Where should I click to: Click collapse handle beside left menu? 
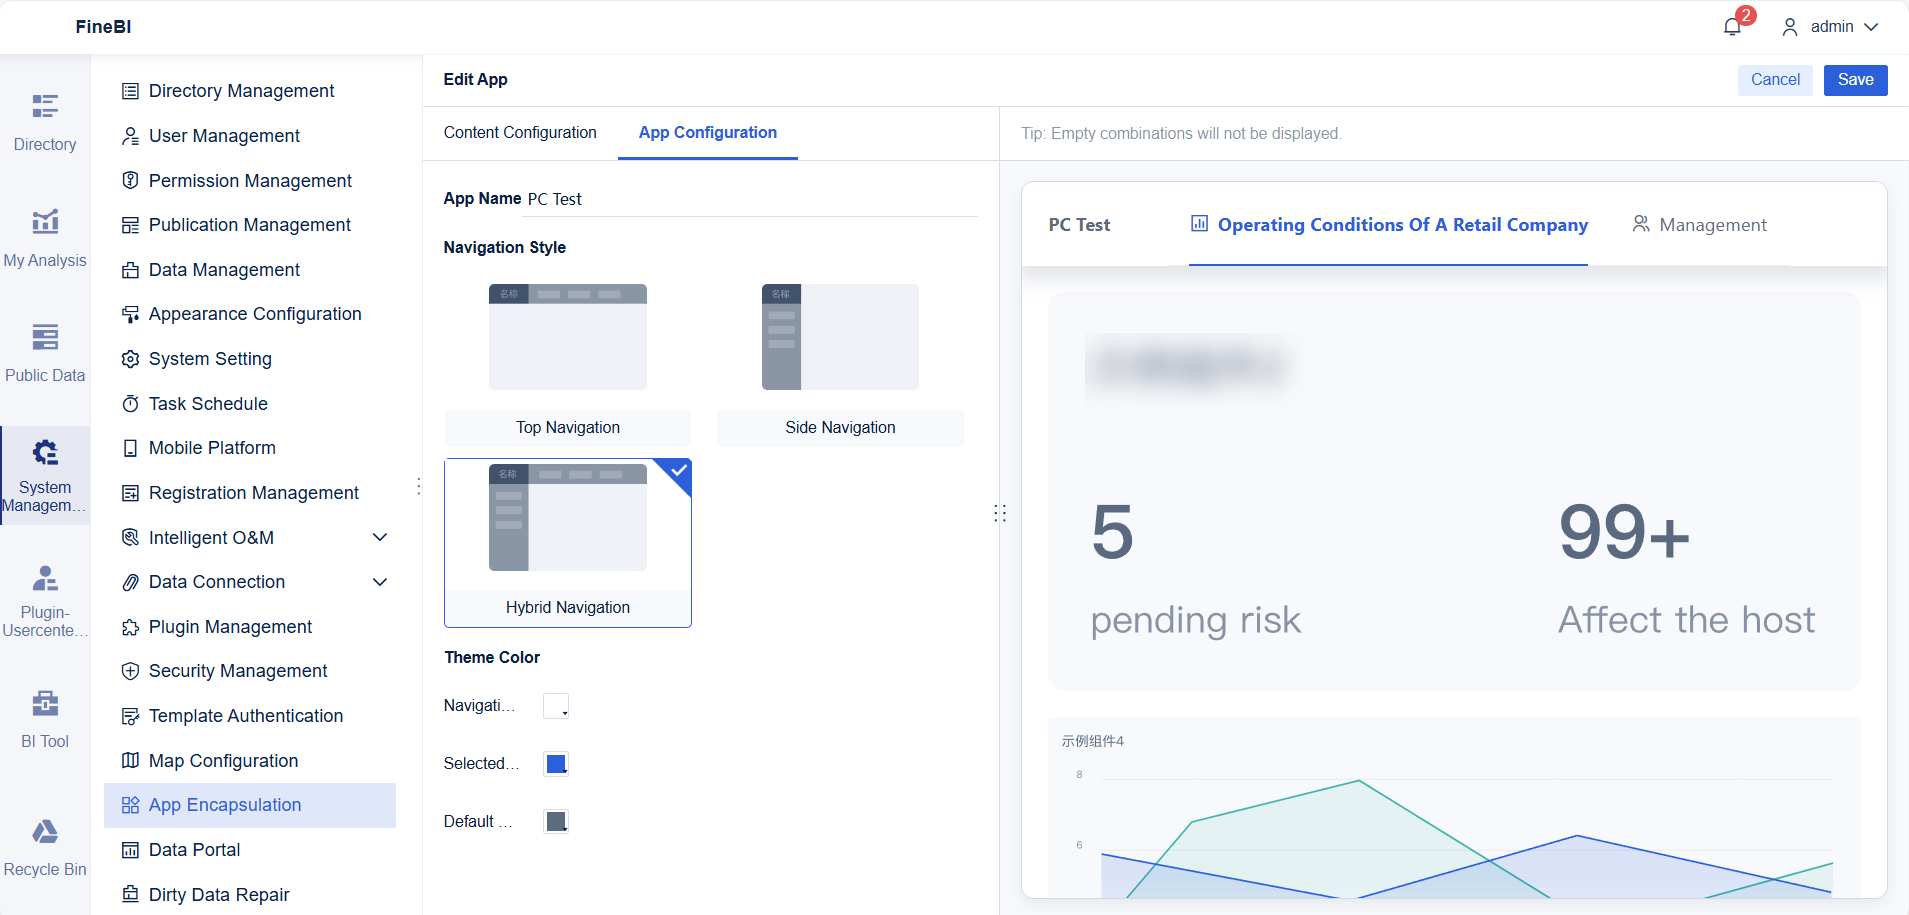418,486
